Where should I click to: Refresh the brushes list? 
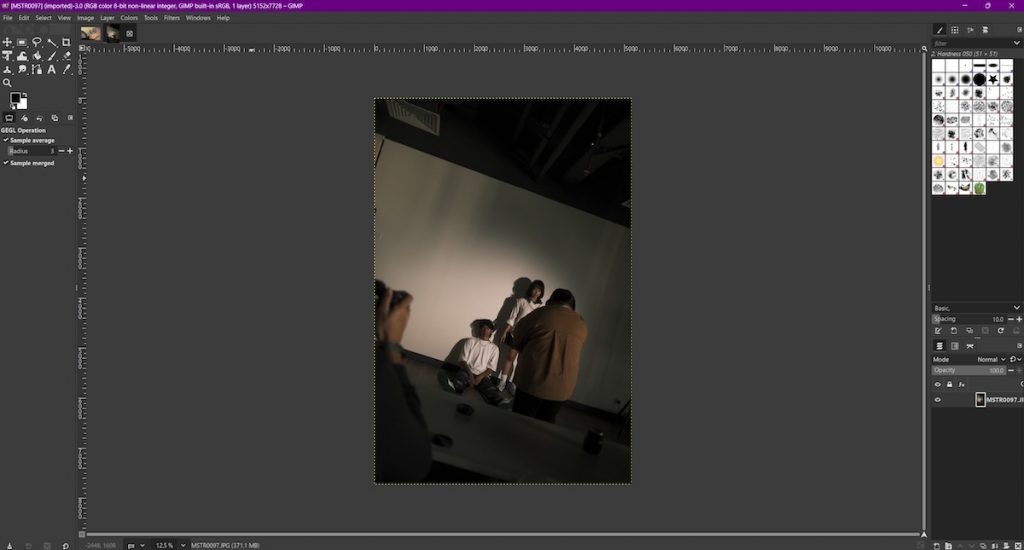click(1000, 331)
